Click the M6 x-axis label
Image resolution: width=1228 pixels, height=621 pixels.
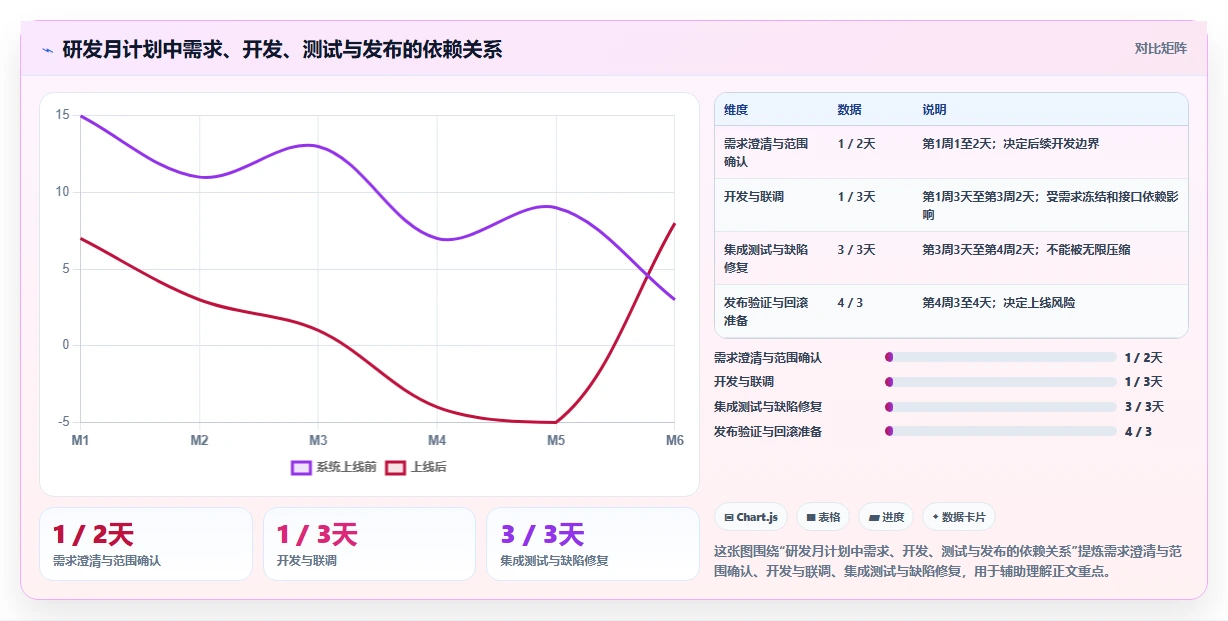tap(675, 440)
